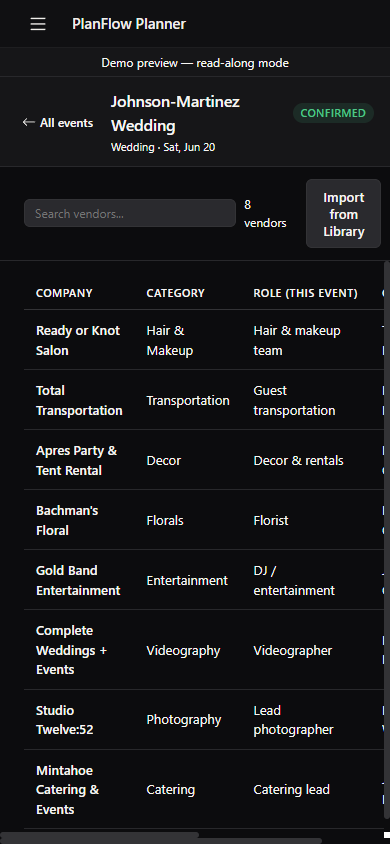Click the Transportation category cell

pos(188,400)
